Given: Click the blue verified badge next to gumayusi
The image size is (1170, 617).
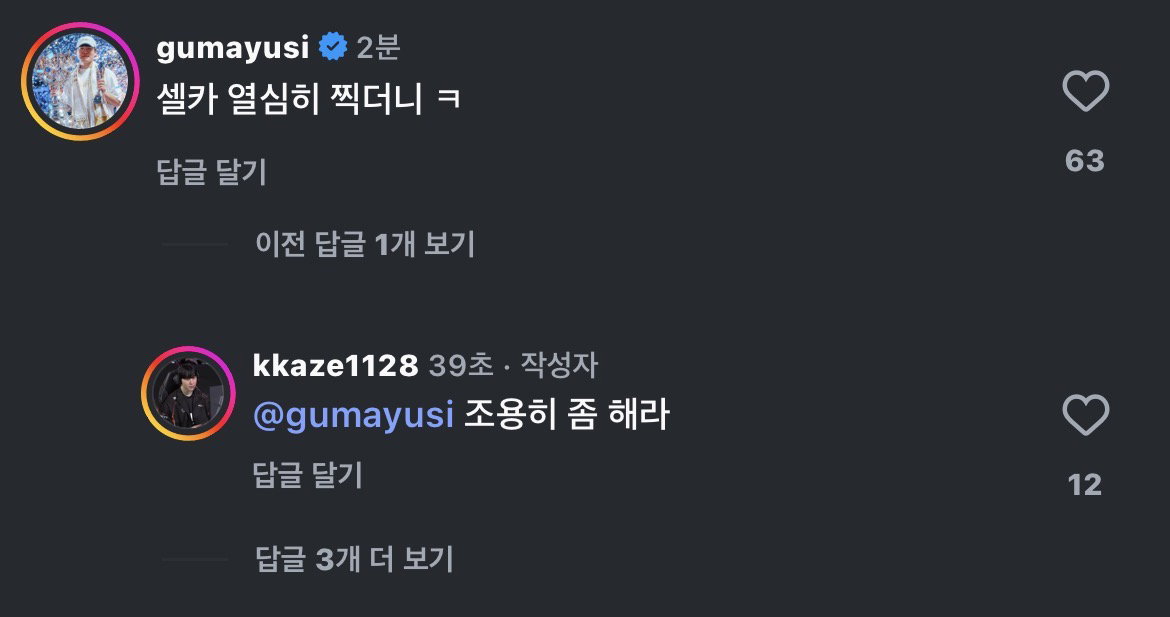Looking at the screenshot, I should pos(333,48).
